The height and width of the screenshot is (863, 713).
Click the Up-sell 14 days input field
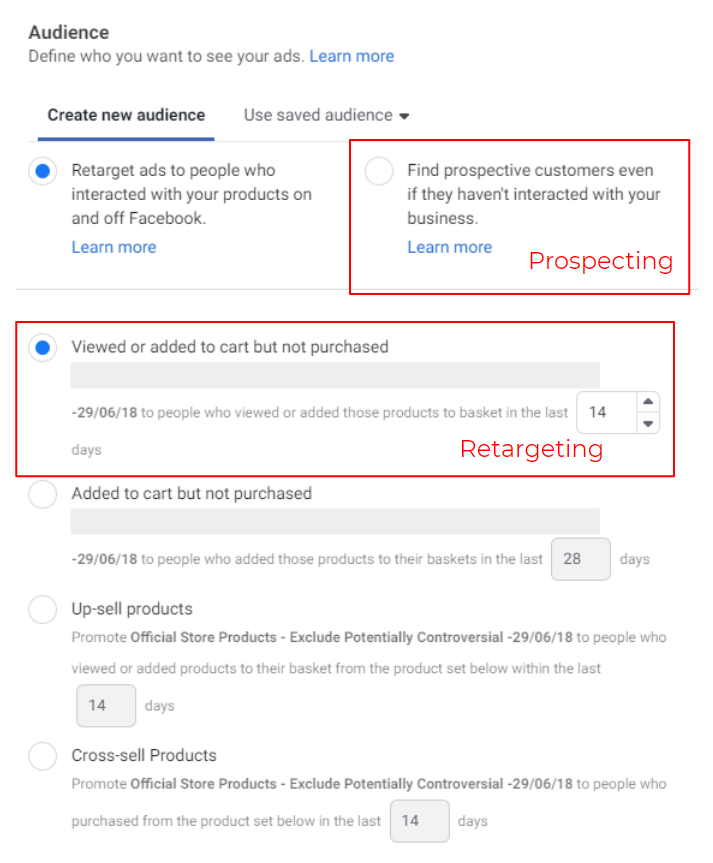pos(105,705)
